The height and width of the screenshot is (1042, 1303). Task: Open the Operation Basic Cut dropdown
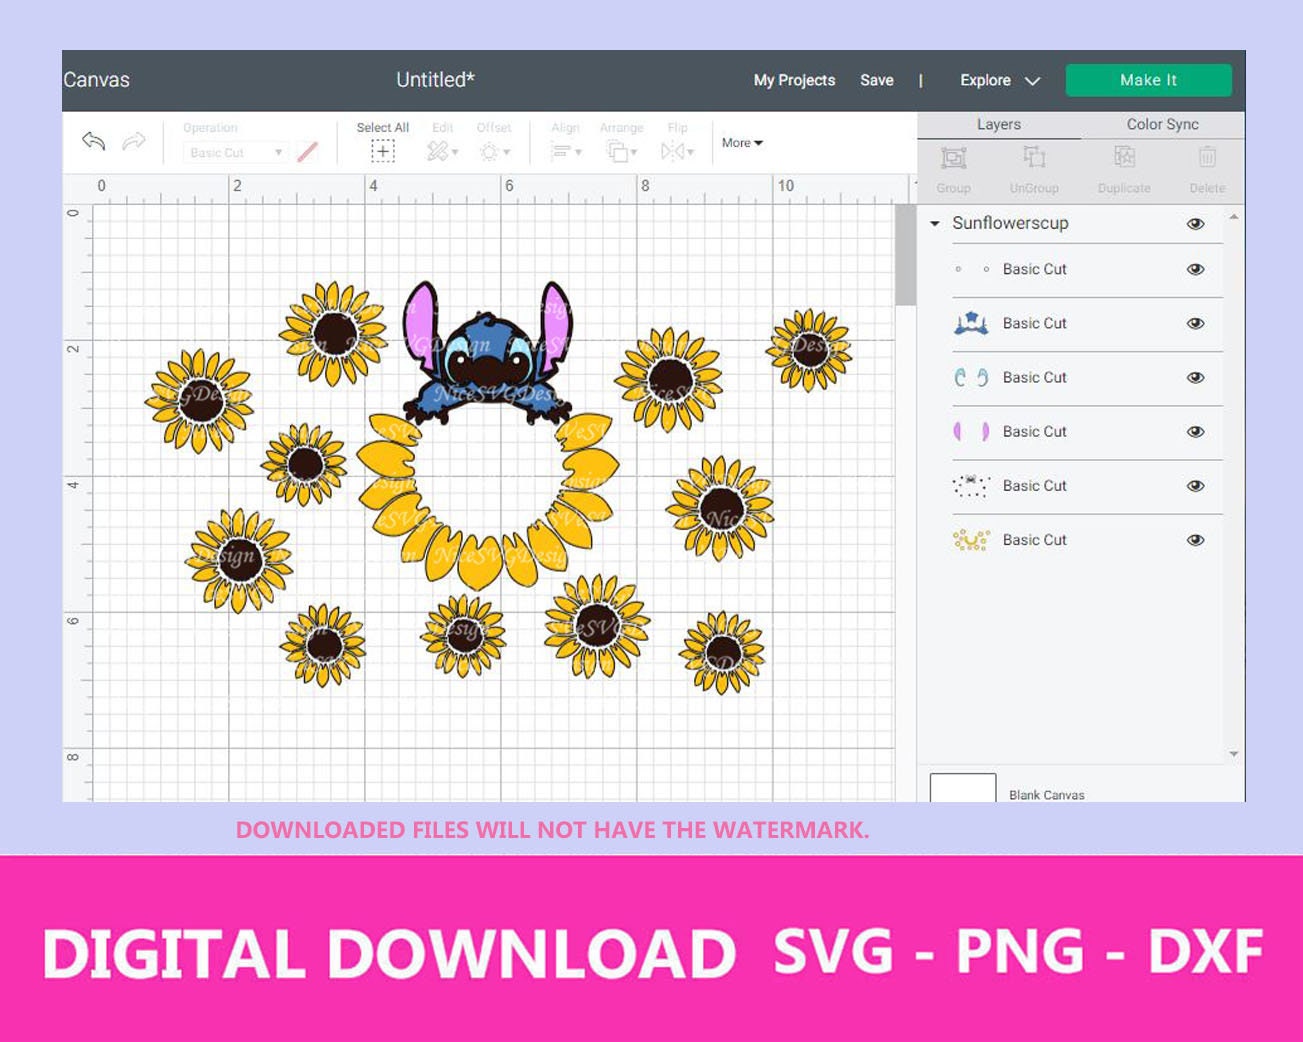point(234,152)
